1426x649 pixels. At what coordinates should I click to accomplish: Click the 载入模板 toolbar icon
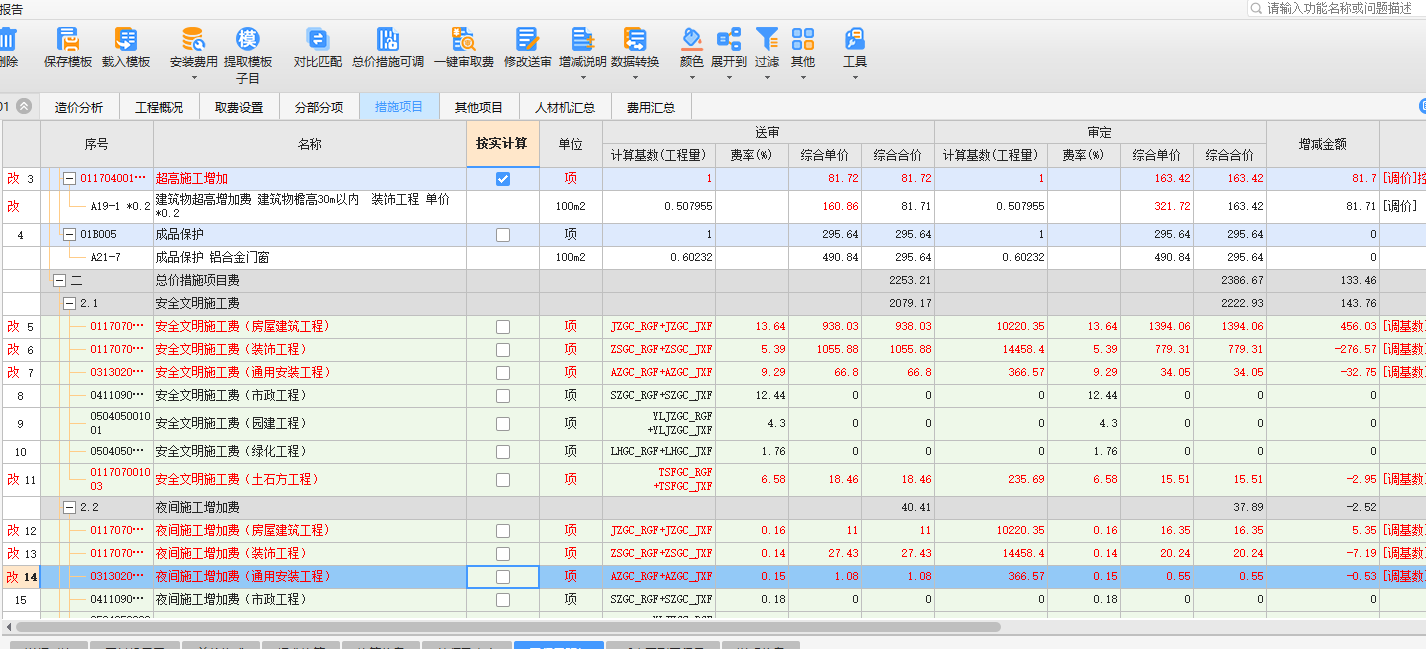coord(126,40)
